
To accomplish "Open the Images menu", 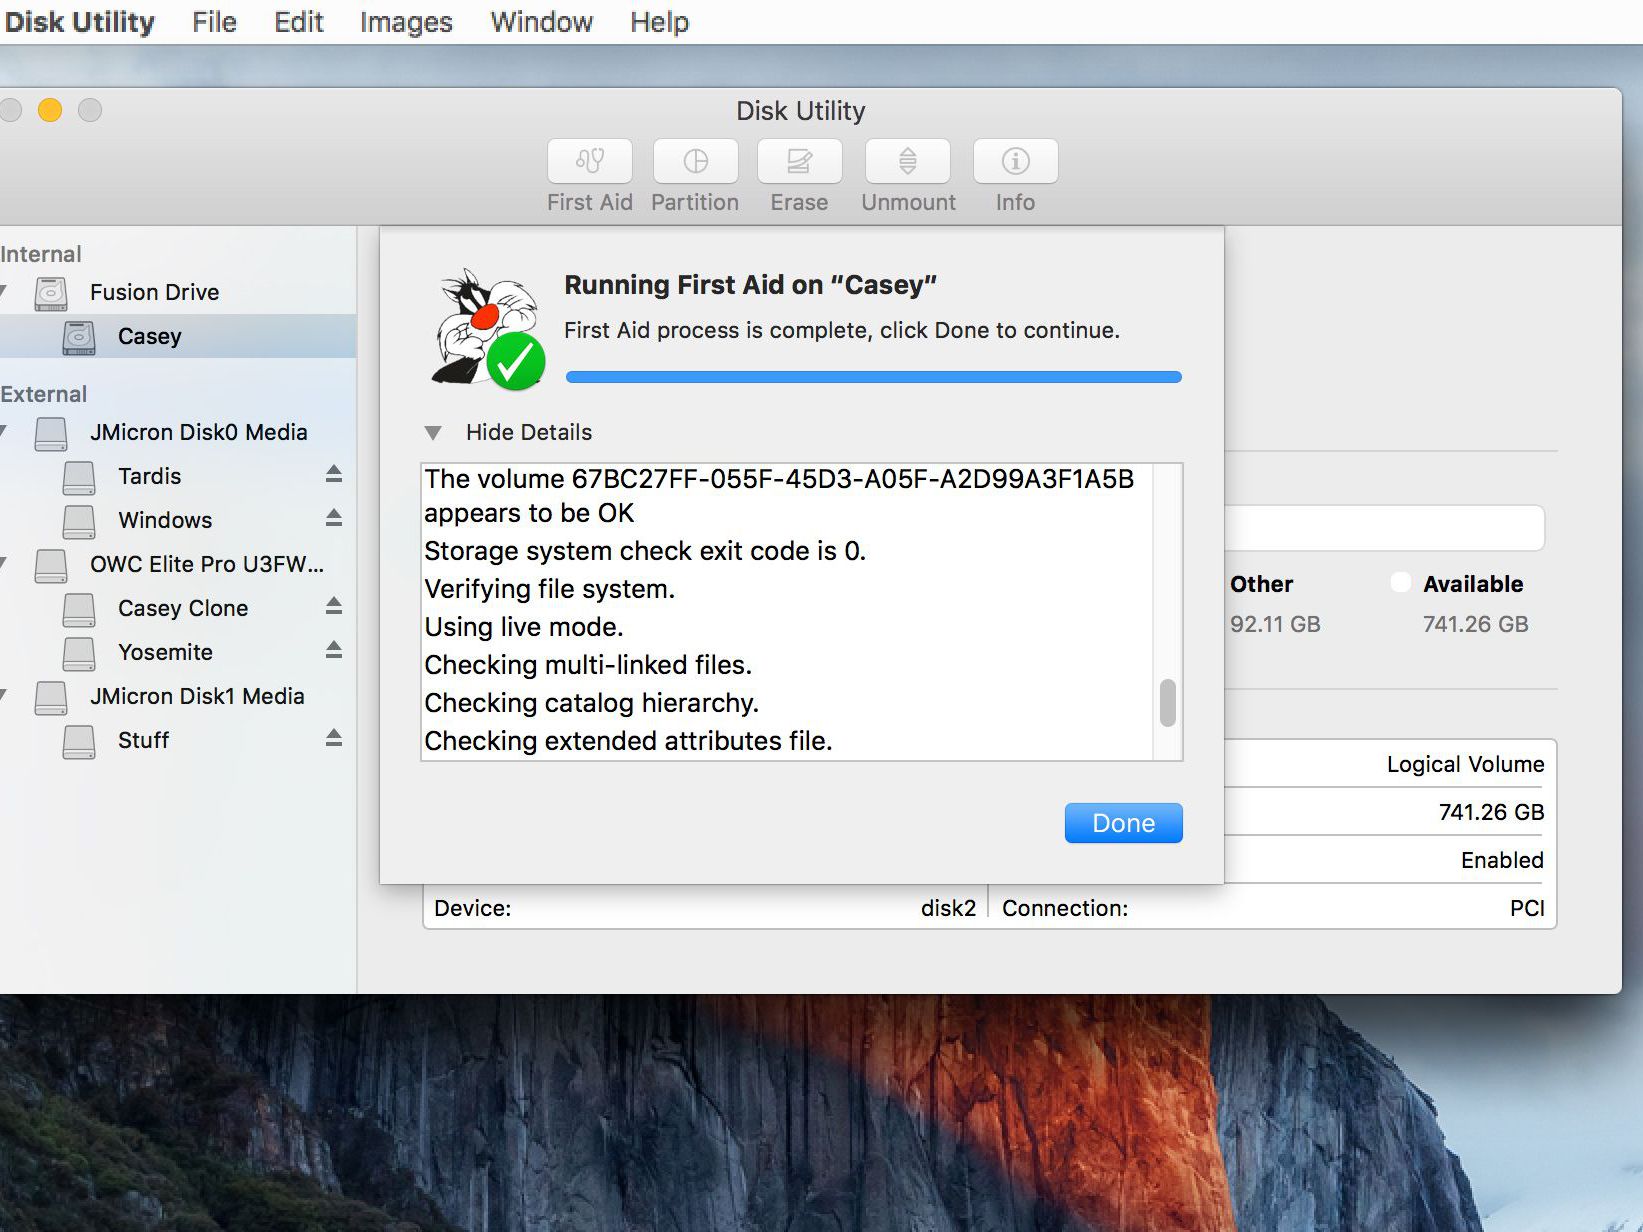I will pos(406,22).
